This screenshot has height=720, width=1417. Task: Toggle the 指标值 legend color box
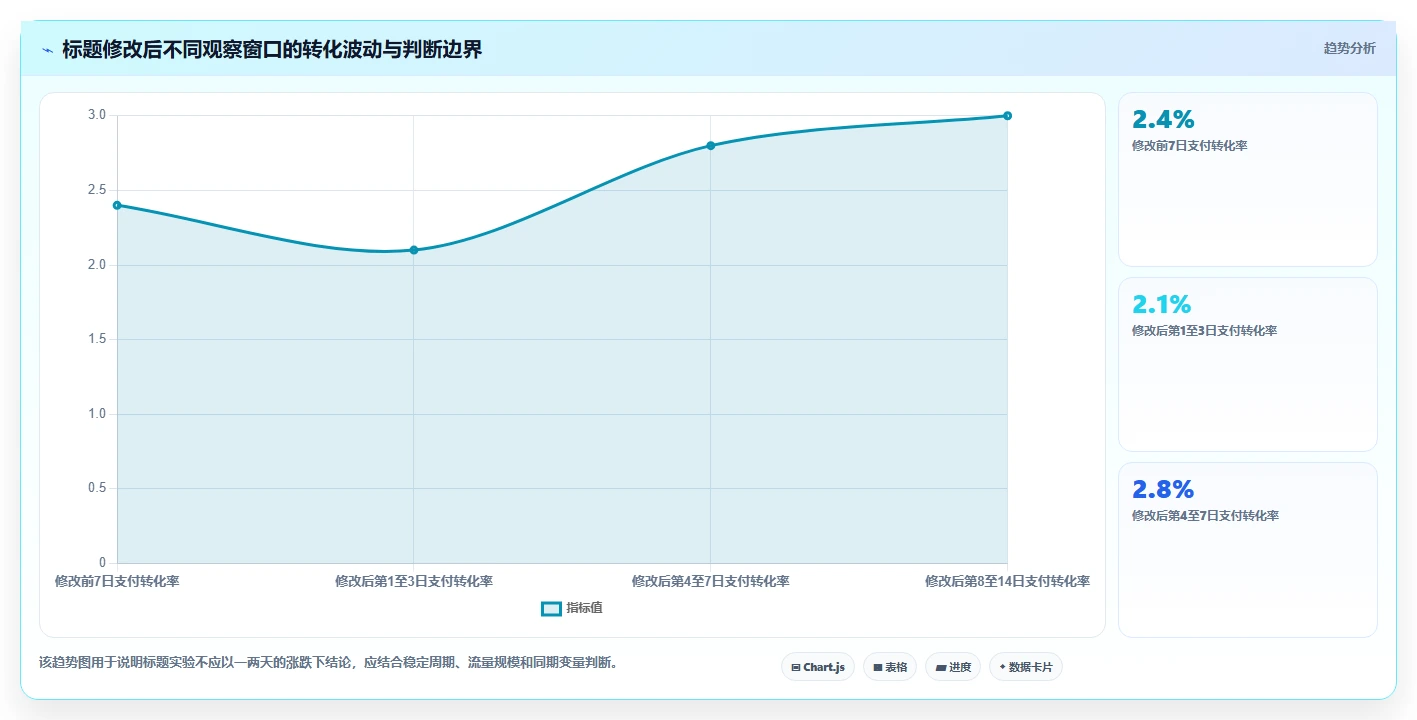coord(551,608)
